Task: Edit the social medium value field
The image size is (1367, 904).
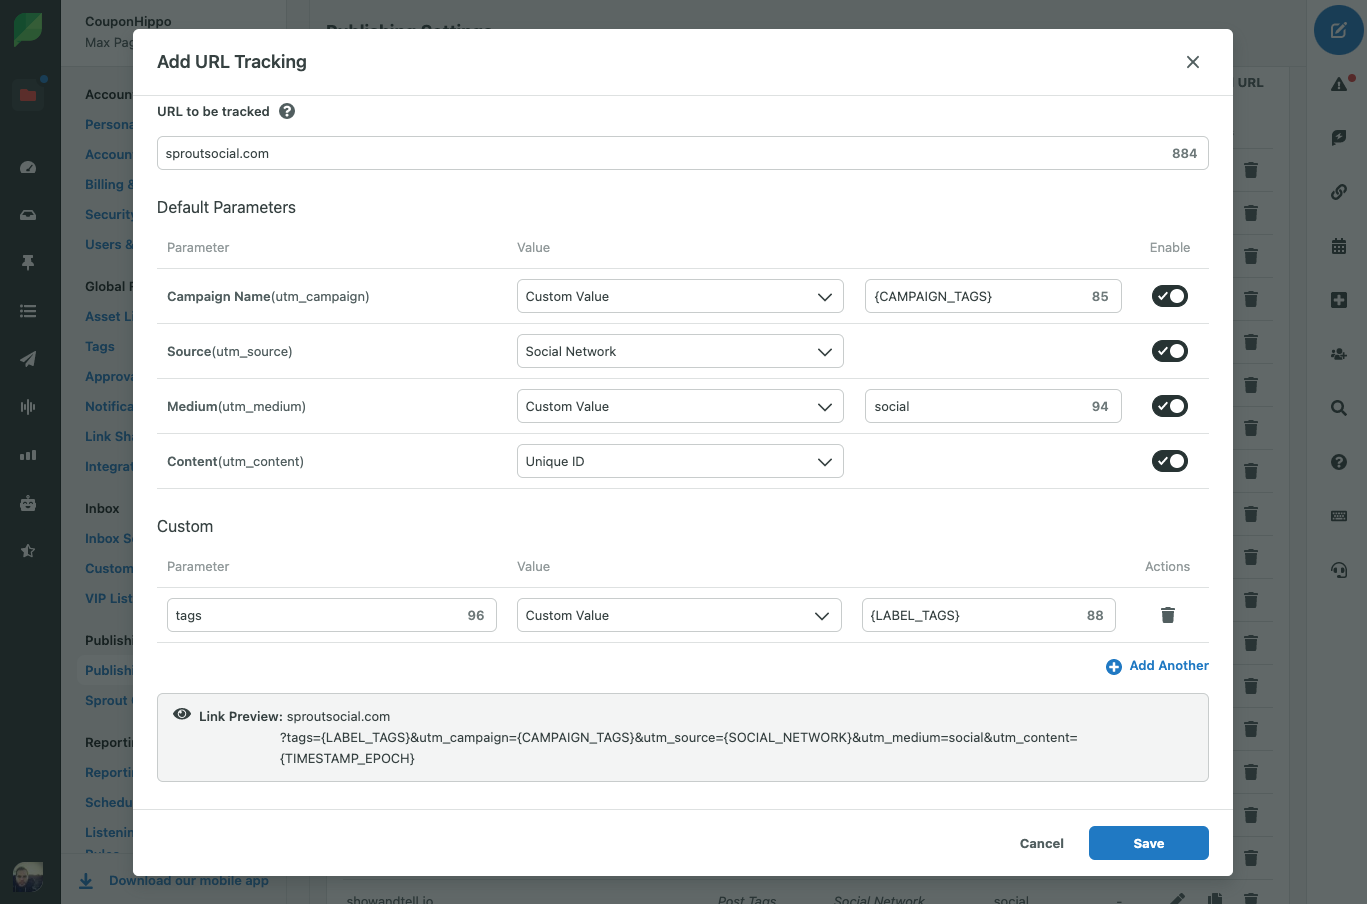Action: click(993, 406)
